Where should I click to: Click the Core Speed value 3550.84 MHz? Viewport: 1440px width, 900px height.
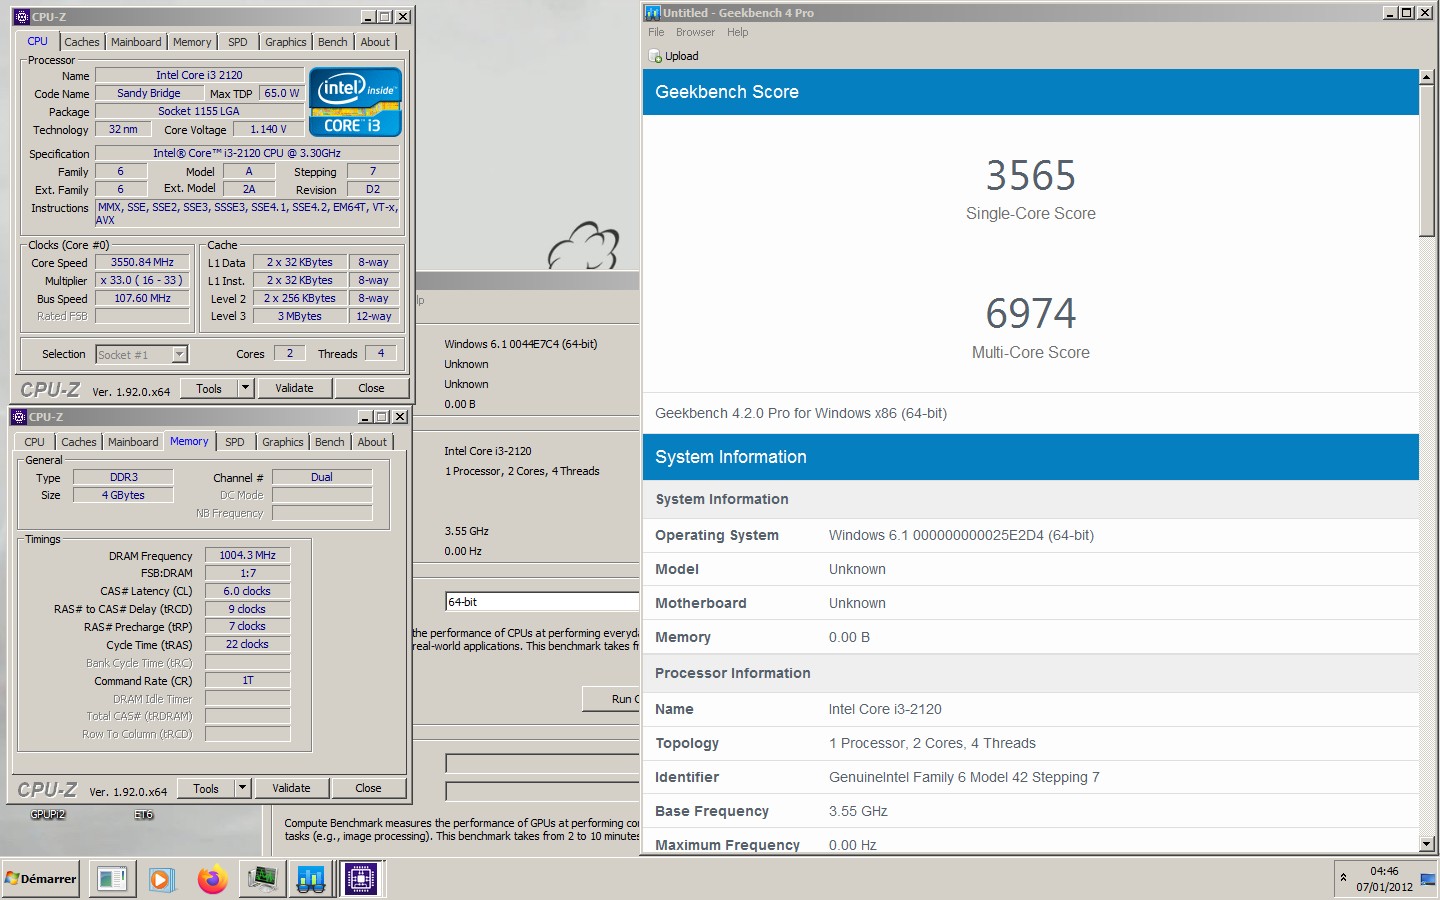click(142, 262)
